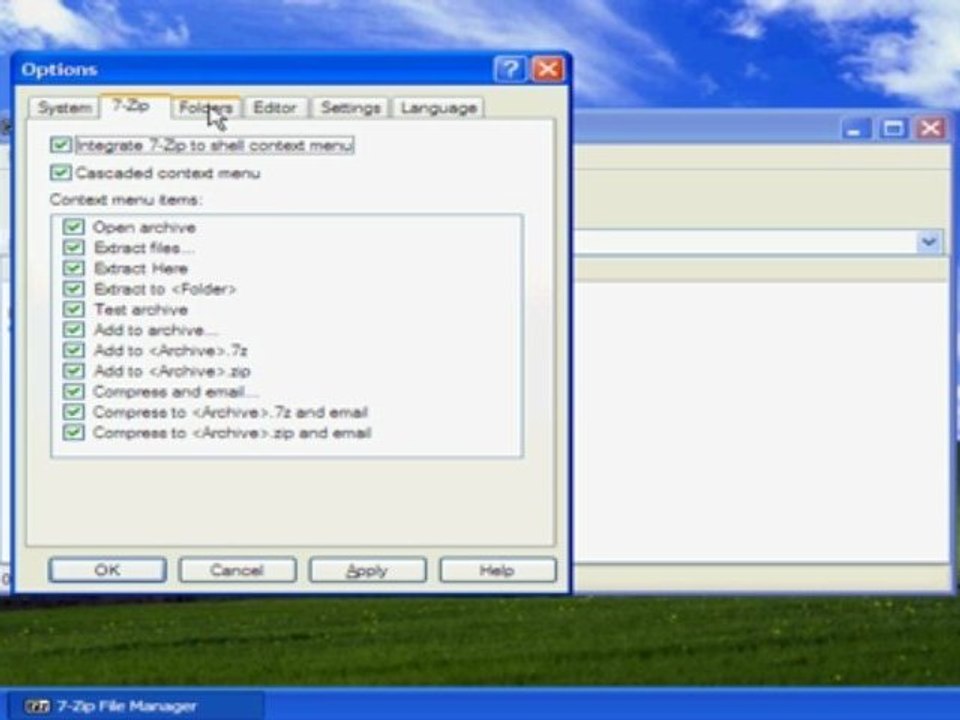Minimize the 7-Zip File Manager window
960x720 pixels.
[x=856, y=129]
